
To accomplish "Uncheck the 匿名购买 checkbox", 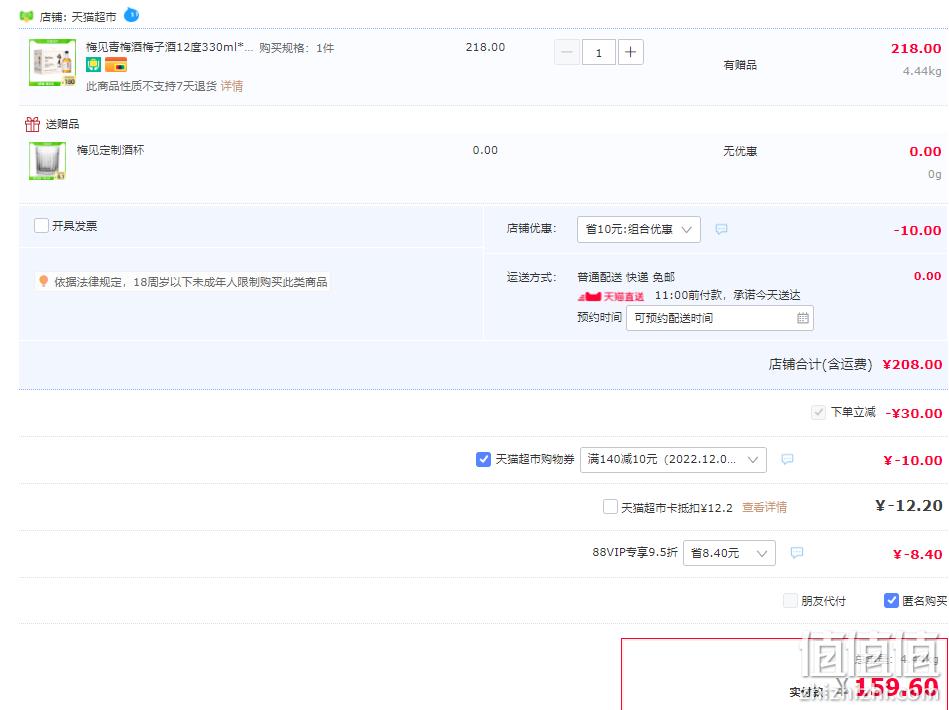I will 891,600.
